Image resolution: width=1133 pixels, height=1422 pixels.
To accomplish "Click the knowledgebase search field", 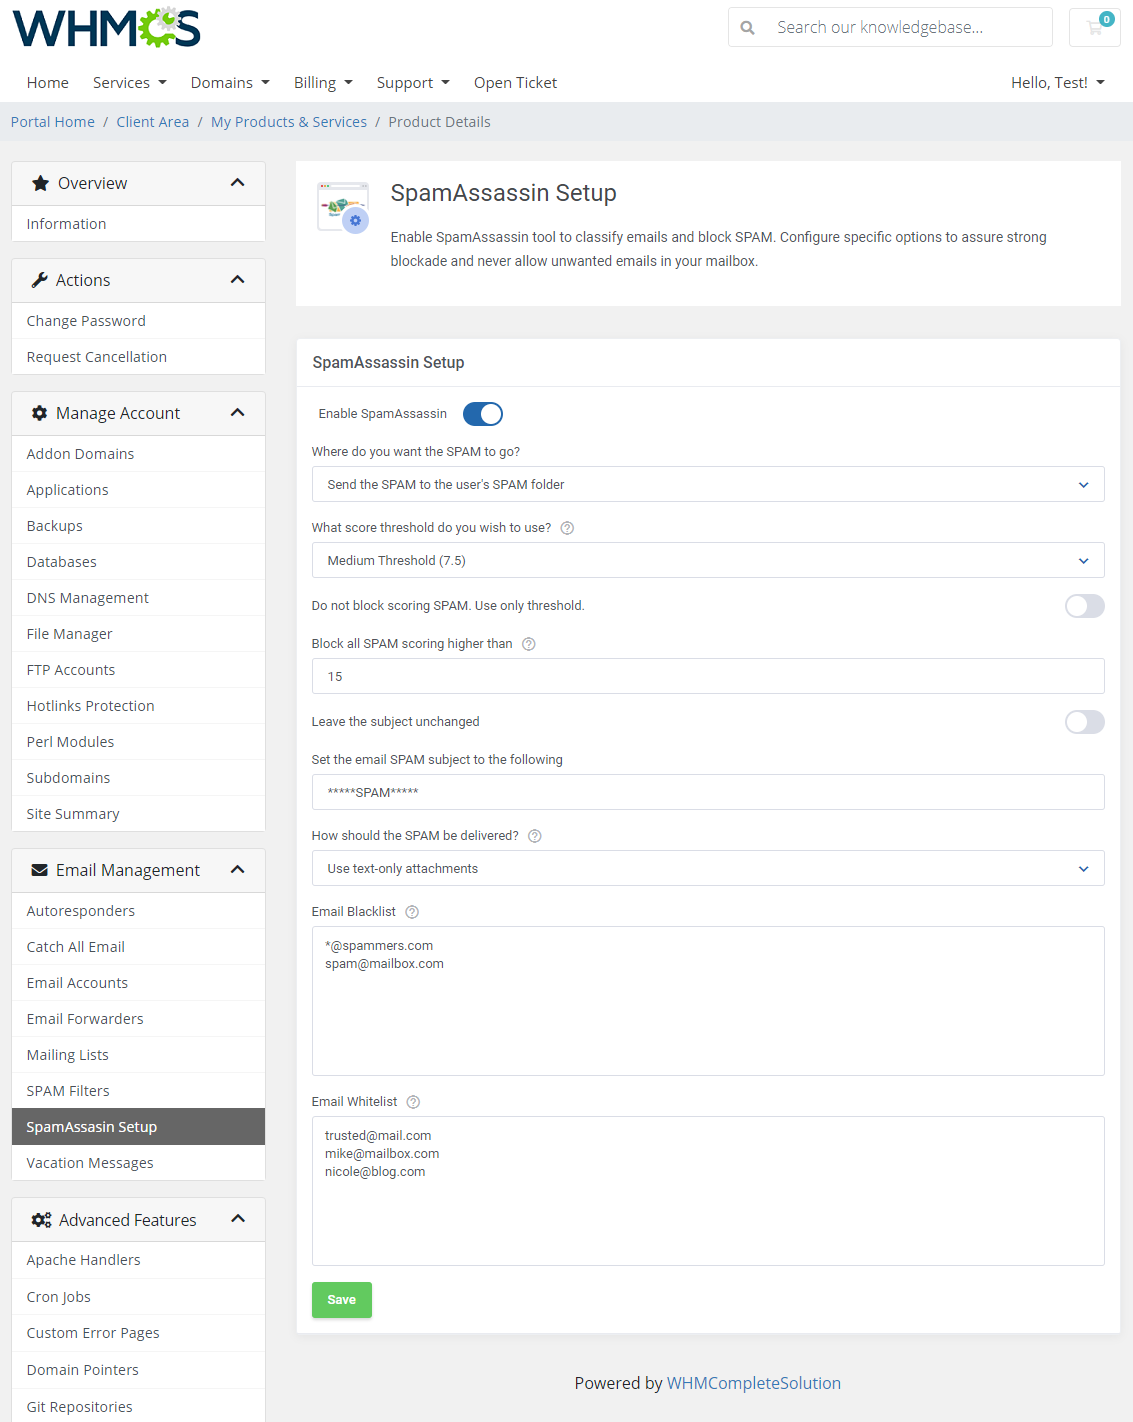I will click(910, 27).
